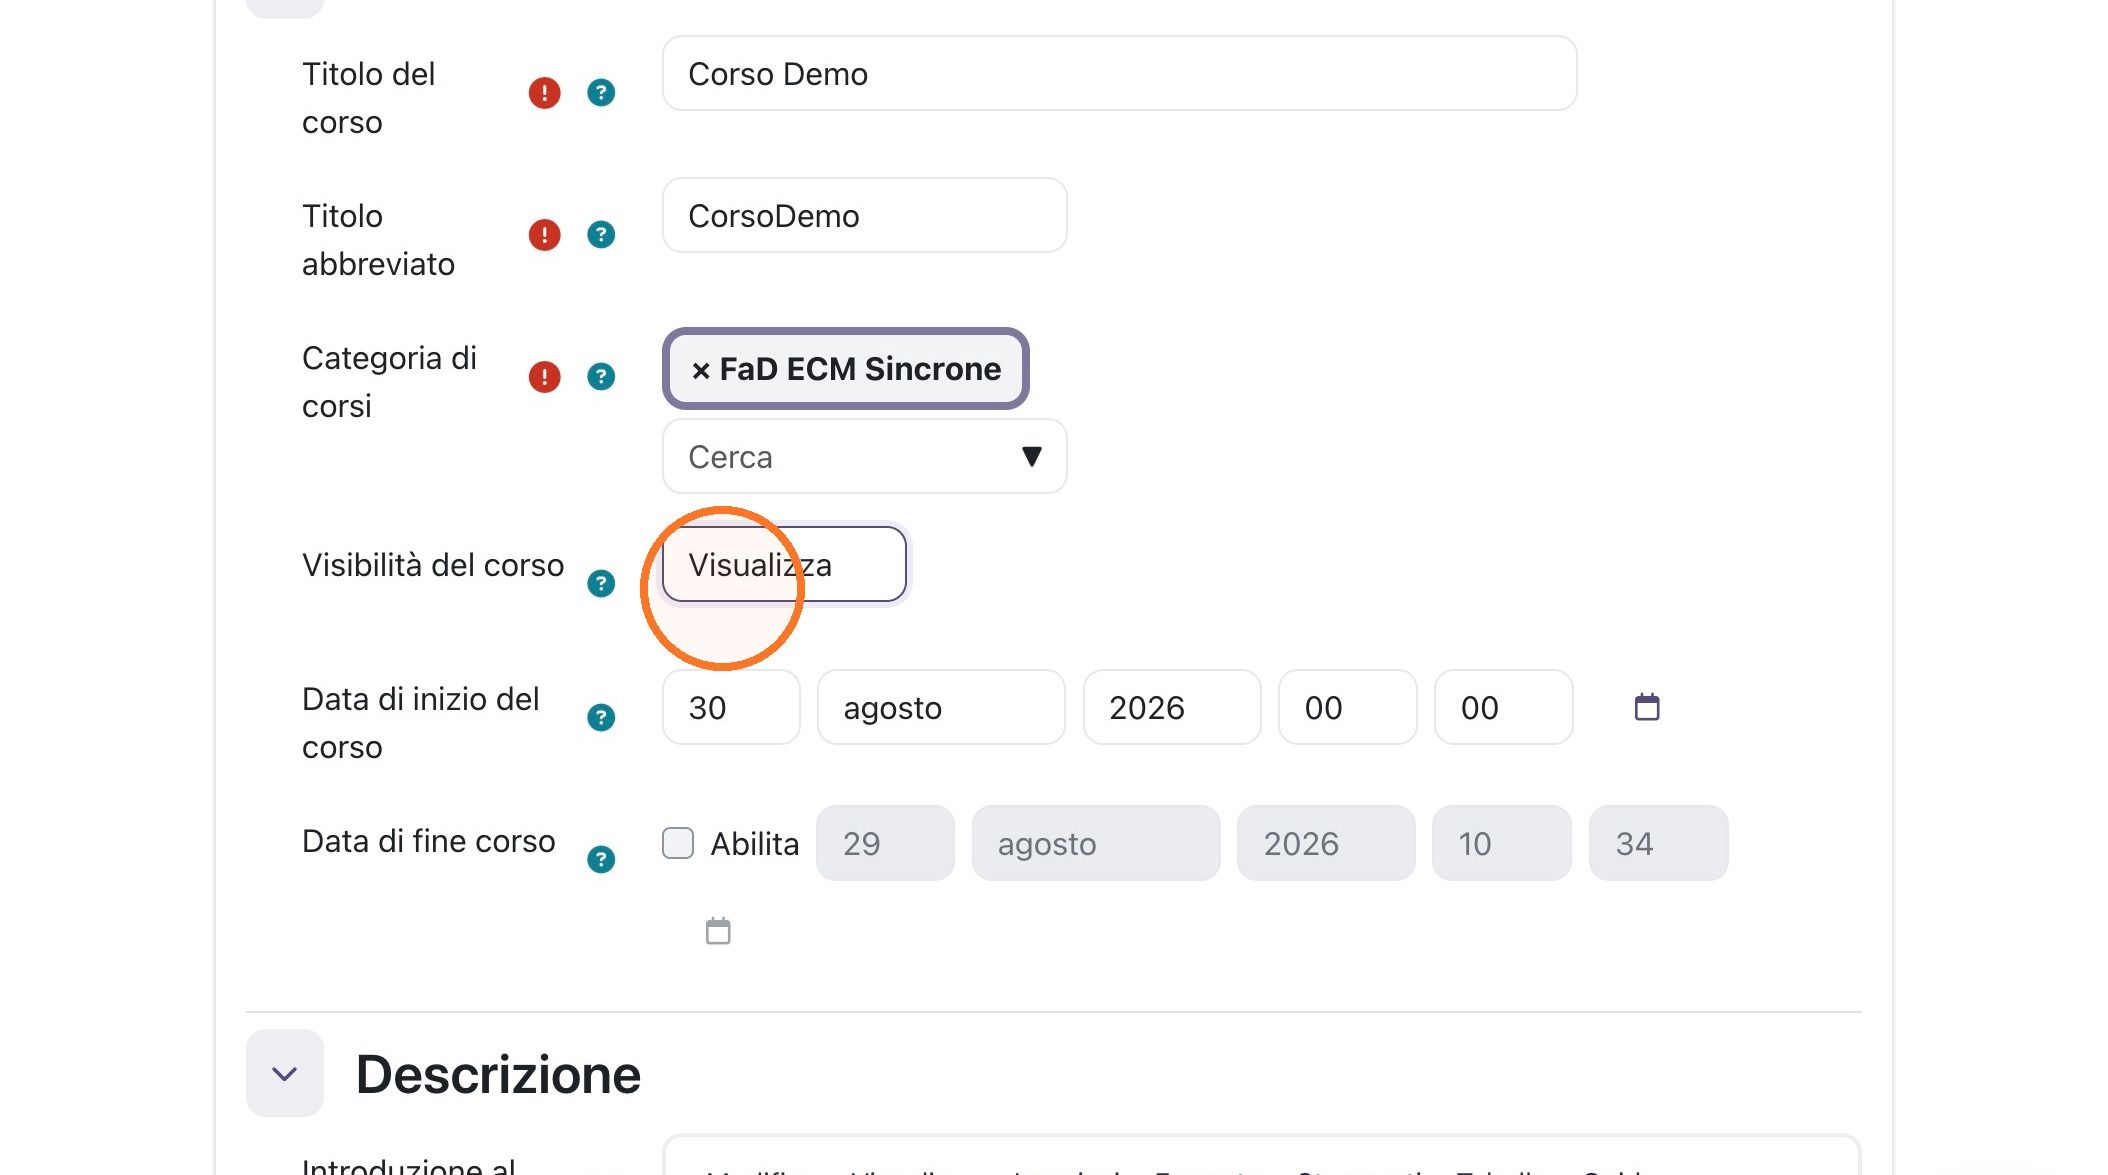Open help for Data di fine corso
2108x1175 pixels.
tap(600, 860)
